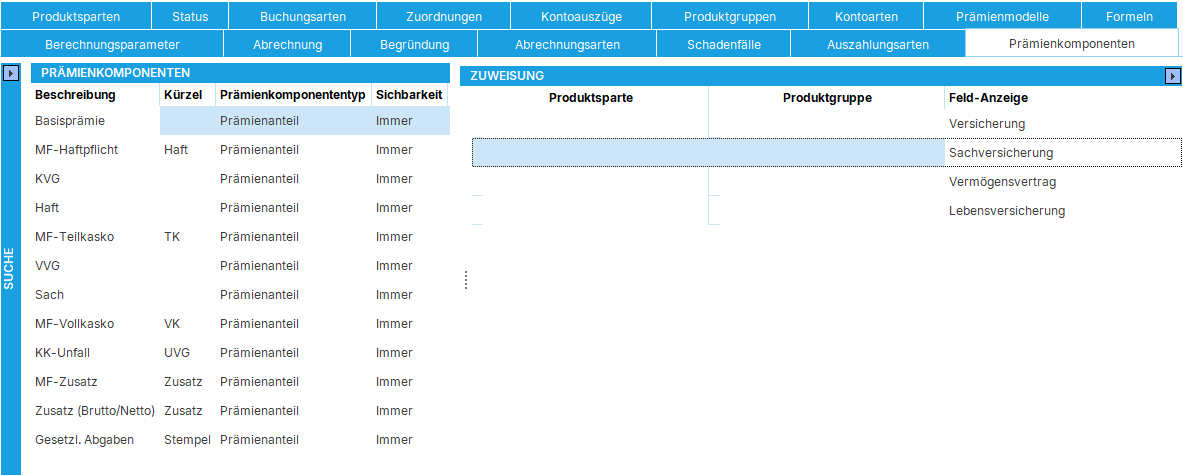Select the MF-Teilkasko row
This screenshot has width=1183, height=476.
click(x=75, y=237)
